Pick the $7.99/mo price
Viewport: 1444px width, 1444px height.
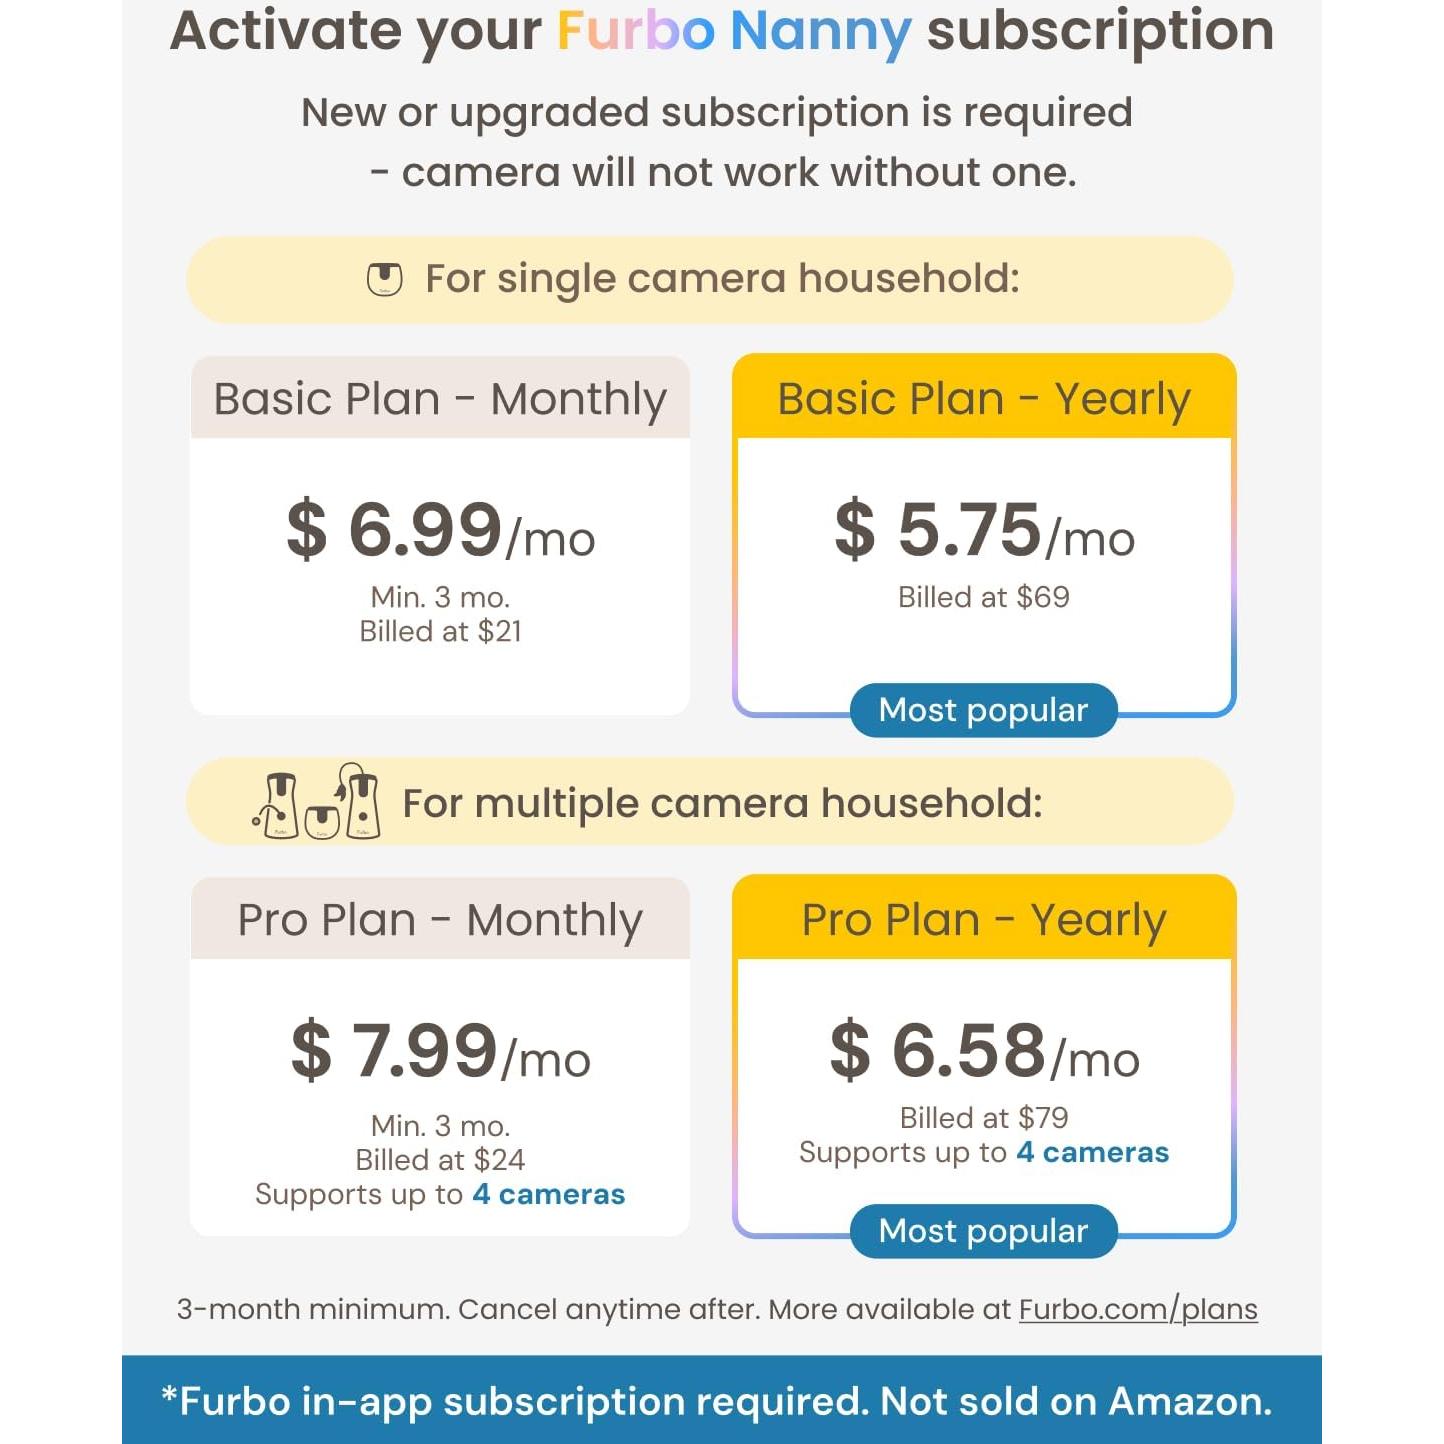(440, 1052)
